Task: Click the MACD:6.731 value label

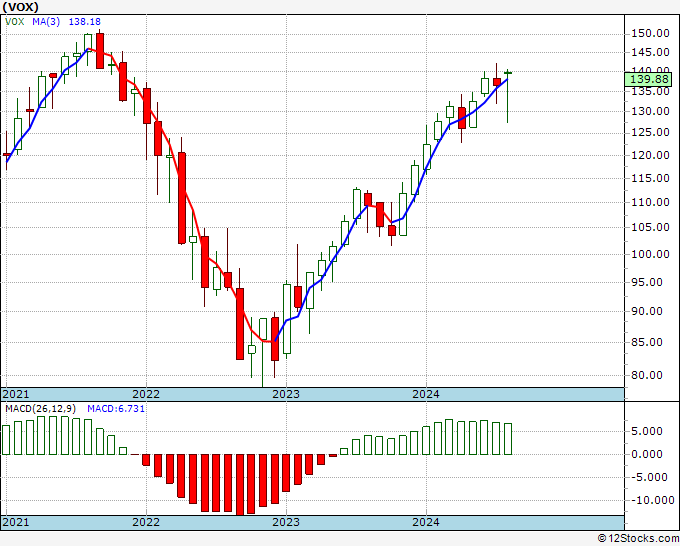Action: [x=116, y=409]
